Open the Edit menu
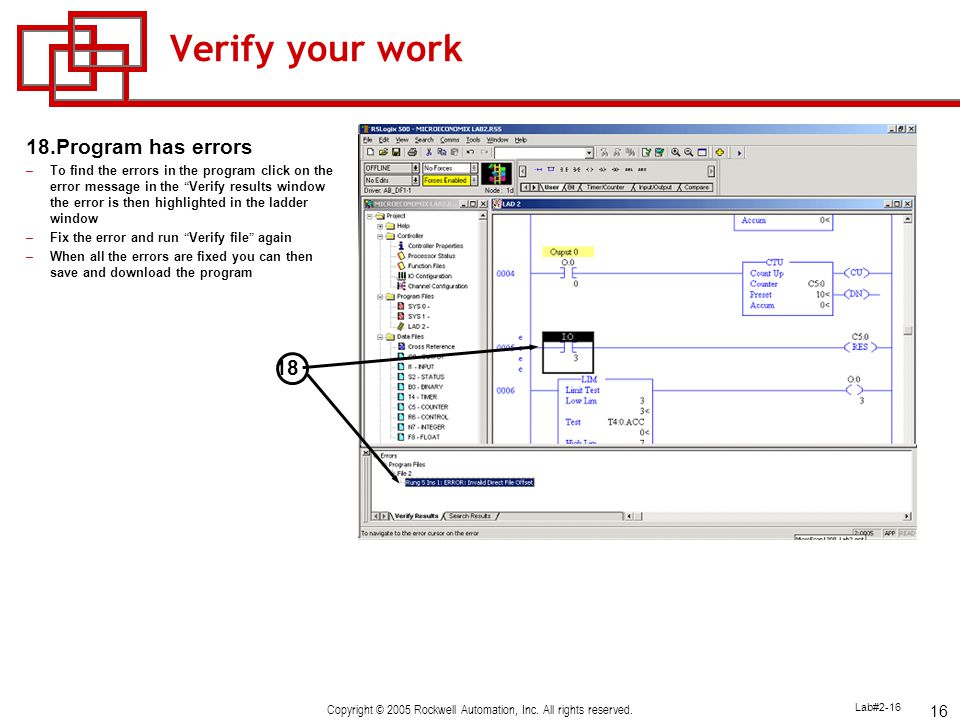The width and height of the screenshot is (960, 720). [384, 140]
